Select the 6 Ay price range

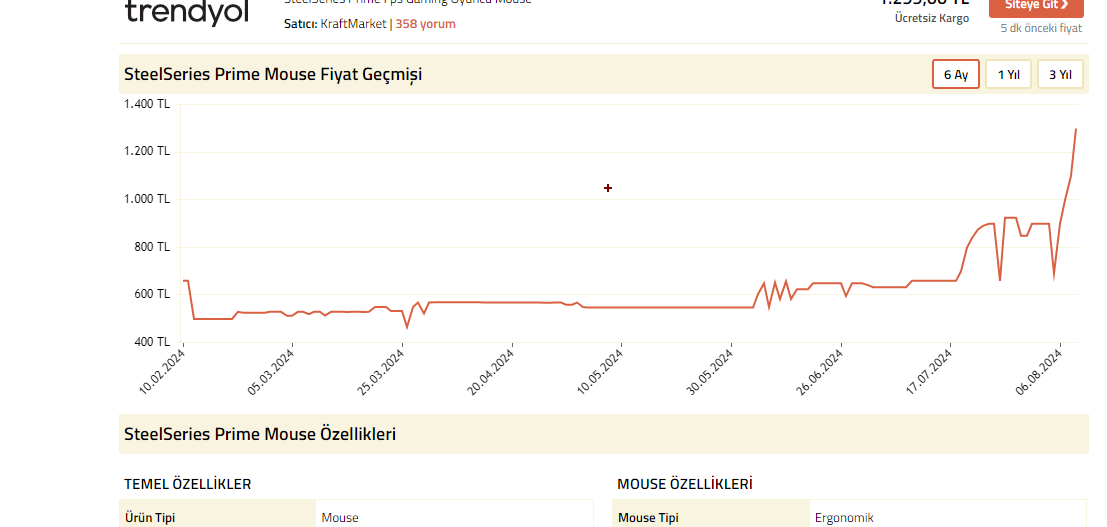pos(956,74)
